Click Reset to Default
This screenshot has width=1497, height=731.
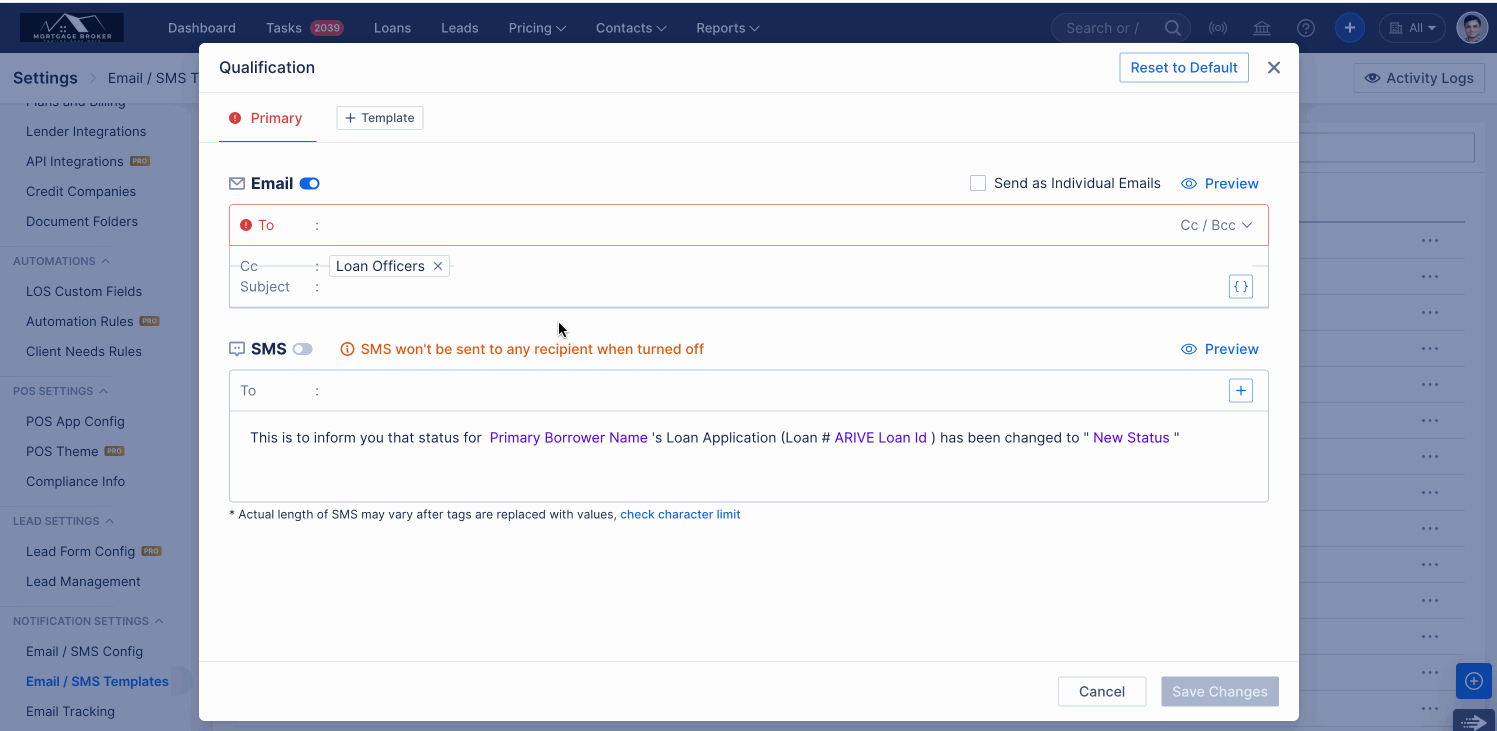coord(1184,67)
